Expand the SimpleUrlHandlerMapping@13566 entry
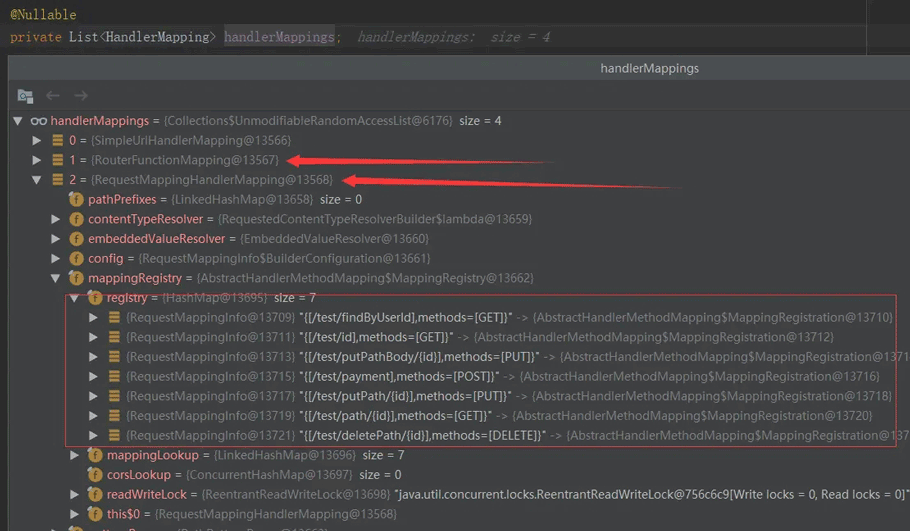 coord(37,140)
